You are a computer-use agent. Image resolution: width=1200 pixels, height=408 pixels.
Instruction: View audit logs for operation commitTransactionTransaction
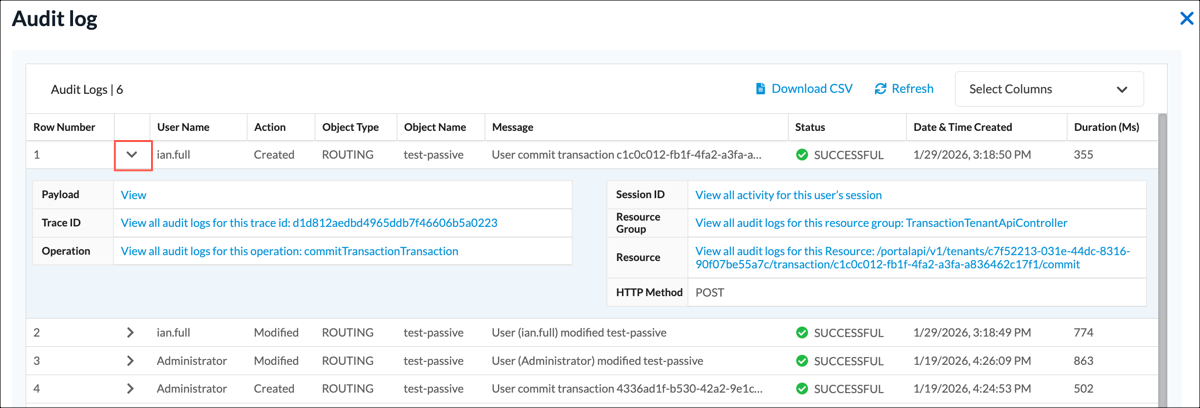[289, 251]
